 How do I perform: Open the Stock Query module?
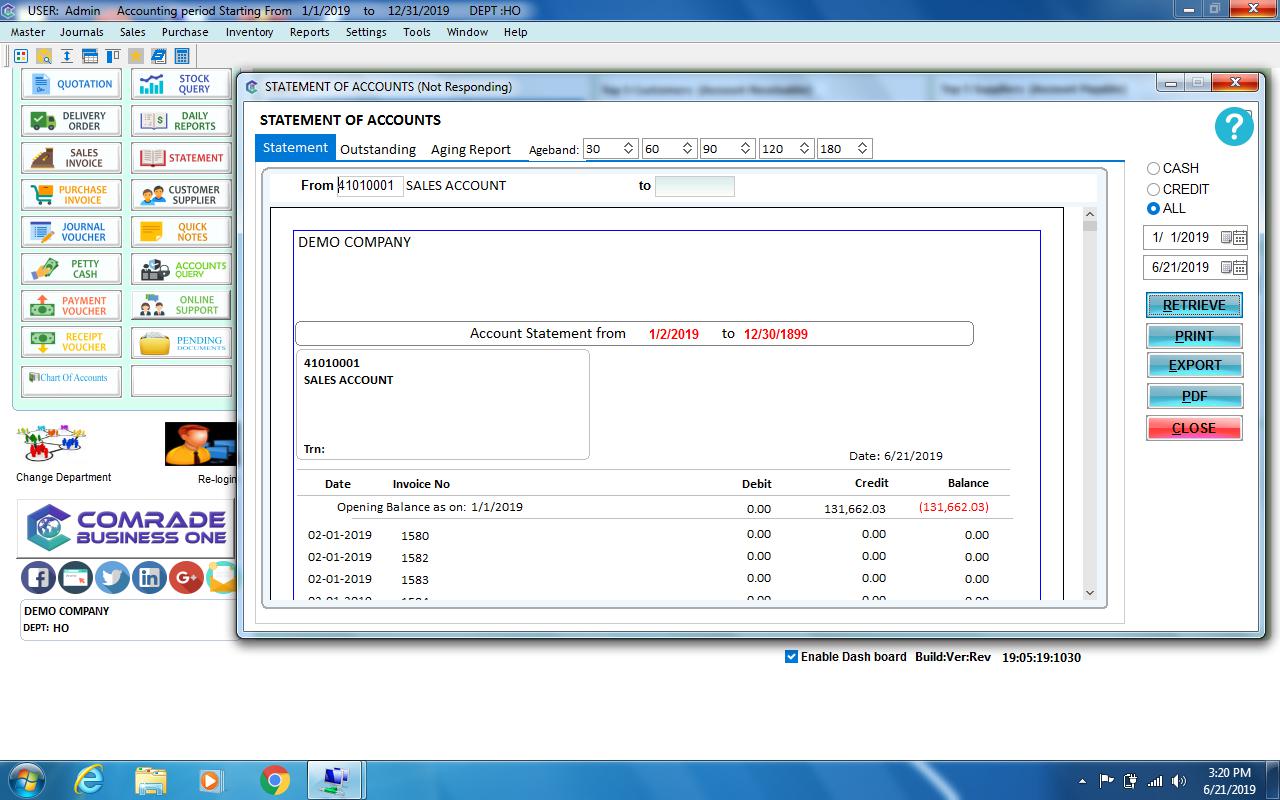click(x=182, y=83)
